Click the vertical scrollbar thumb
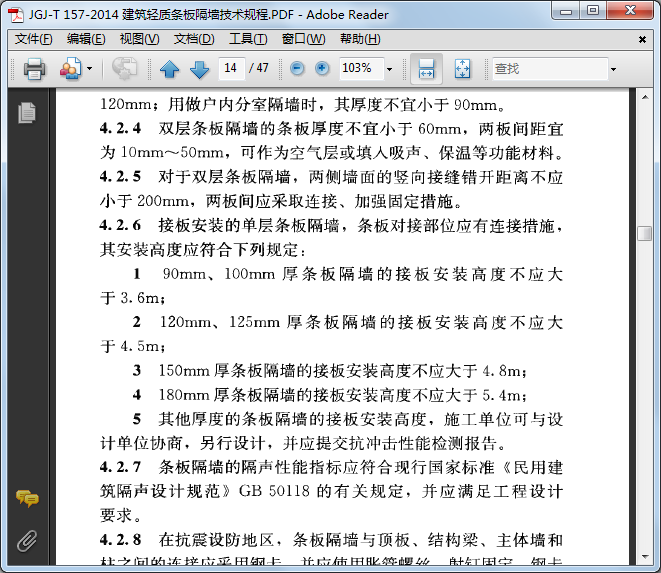This screenshot has width=661, height=573. 645,233
